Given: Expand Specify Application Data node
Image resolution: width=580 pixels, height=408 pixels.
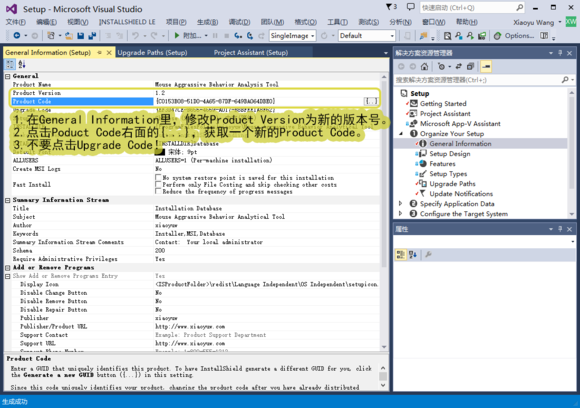Looking at the screenshot, I should tap(401, 203).
